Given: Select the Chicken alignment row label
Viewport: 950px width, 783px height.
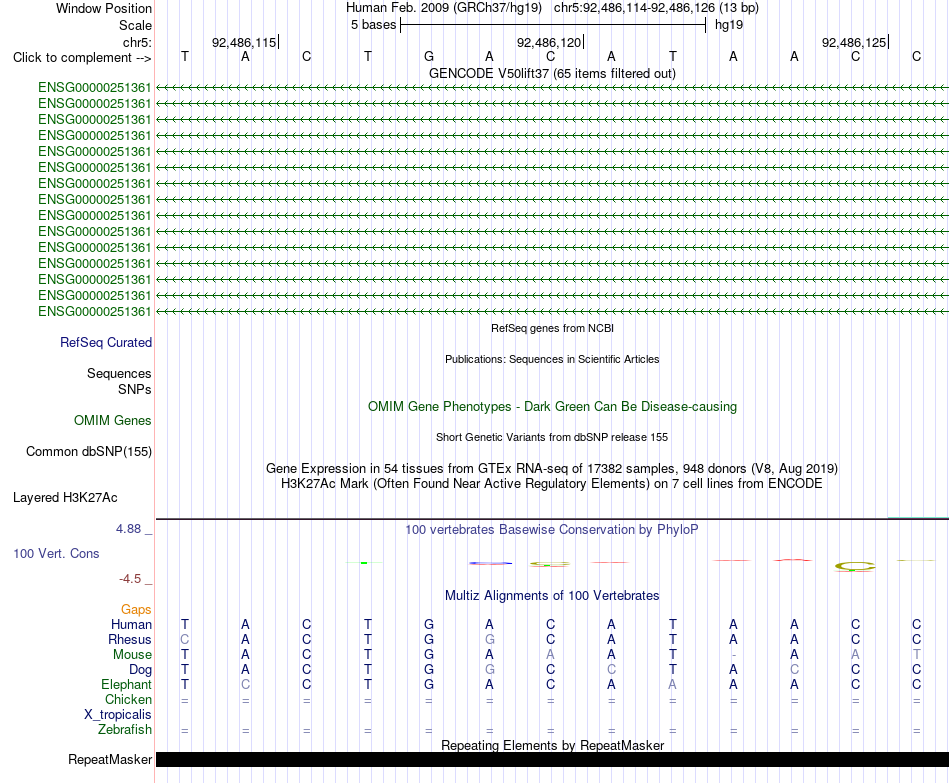Looking at the screenshot, I should point(128,699).
